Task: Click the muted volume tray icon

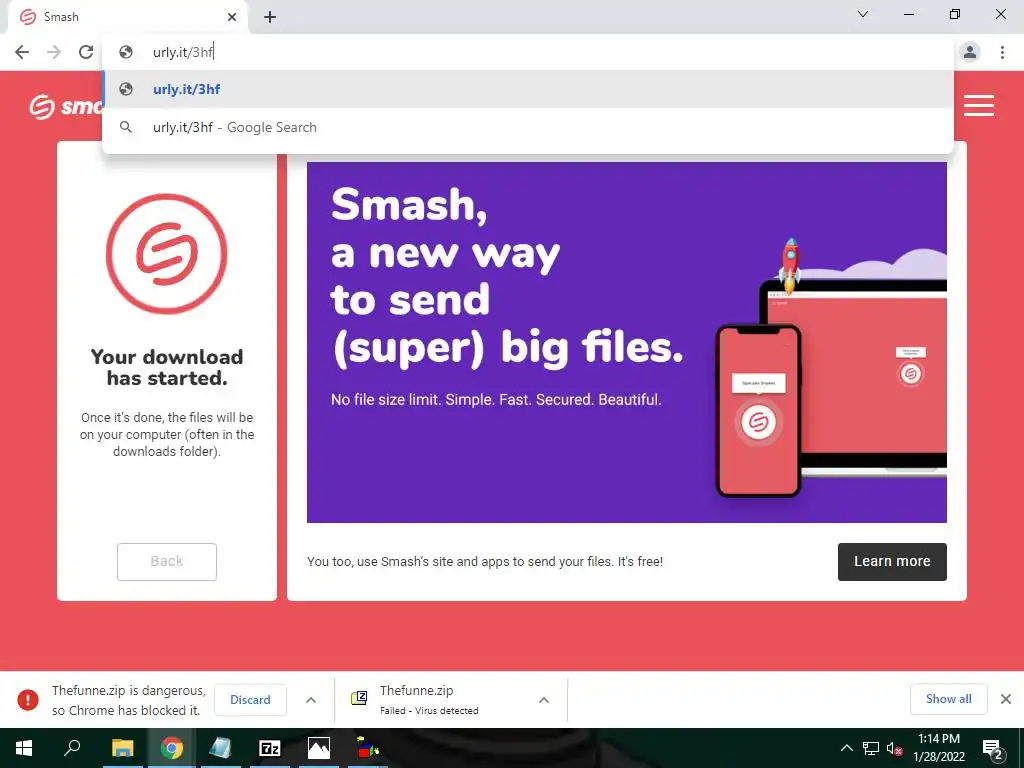Action: click(x=894, y=748)
